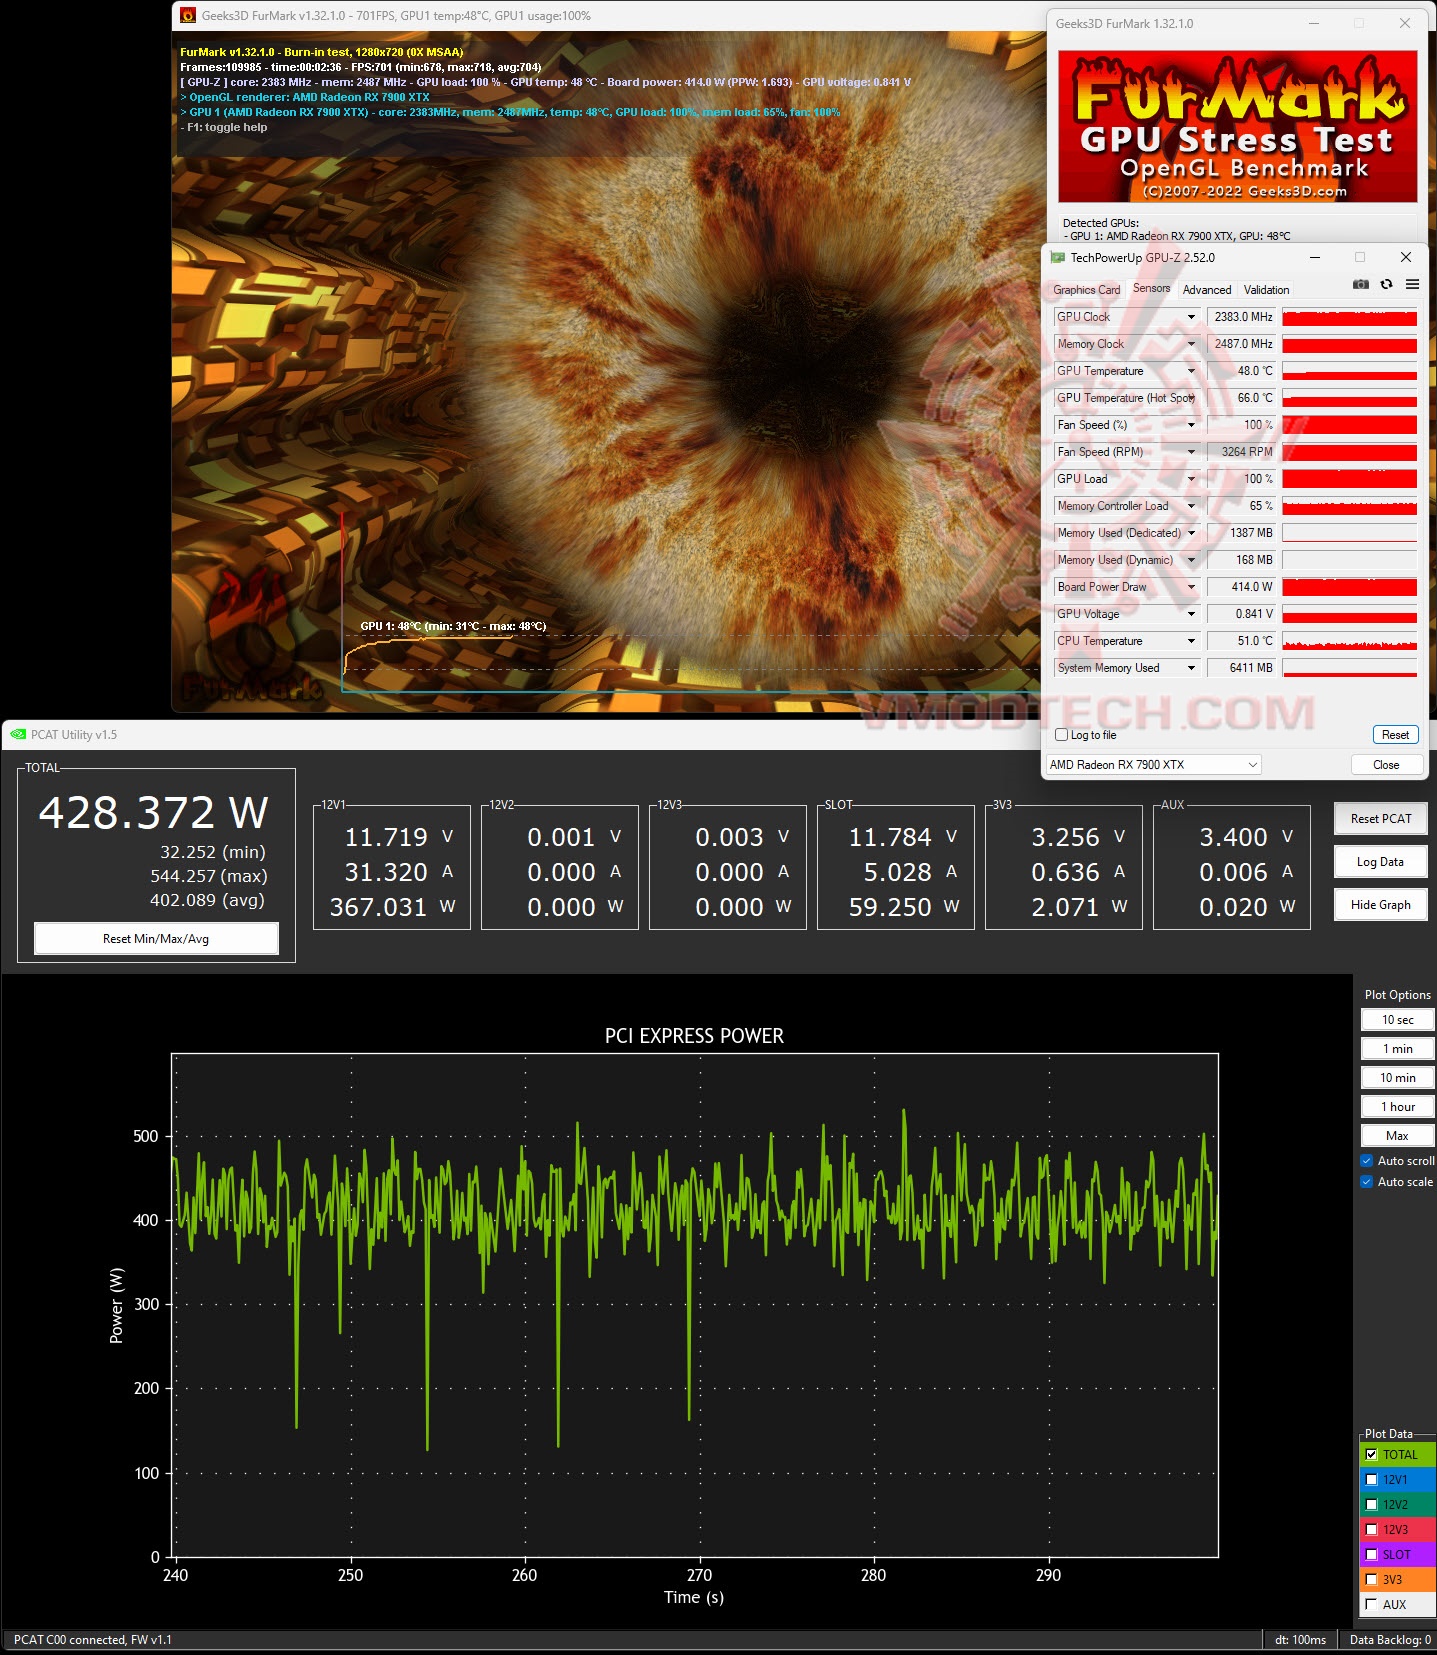Viewport: 1437px width, 1655px height.
Task: Open Memory Clock sensor dropdown arrow
Action: 1191,344
